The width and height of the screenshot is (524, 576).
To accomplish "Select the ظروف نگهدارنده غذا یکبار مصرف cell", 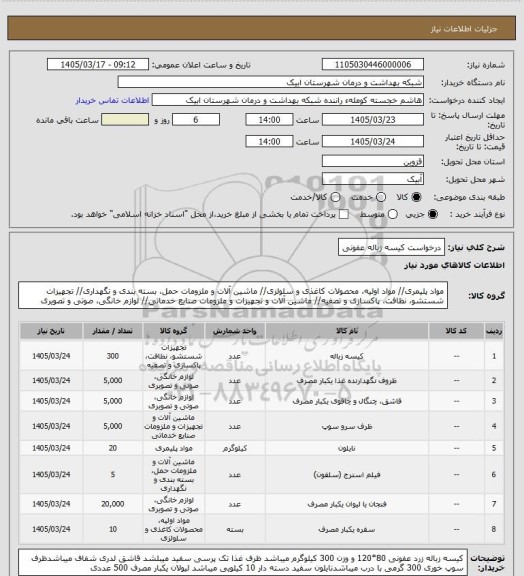I will coord(347,381).
